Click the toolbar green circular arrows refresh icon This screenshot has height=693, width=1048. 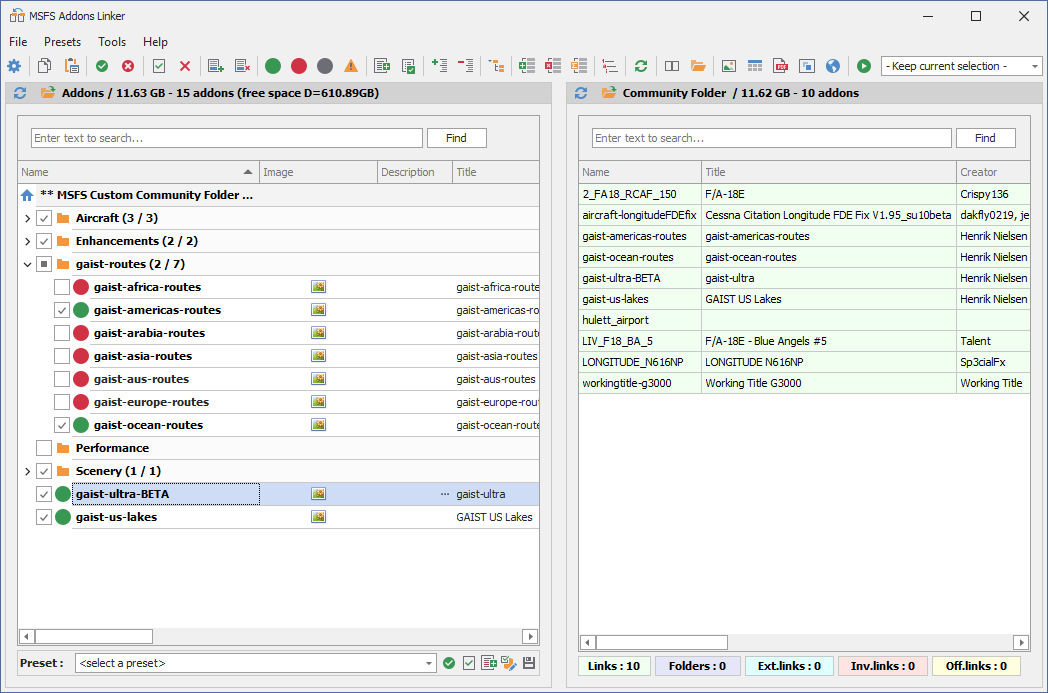pos(641,66)
